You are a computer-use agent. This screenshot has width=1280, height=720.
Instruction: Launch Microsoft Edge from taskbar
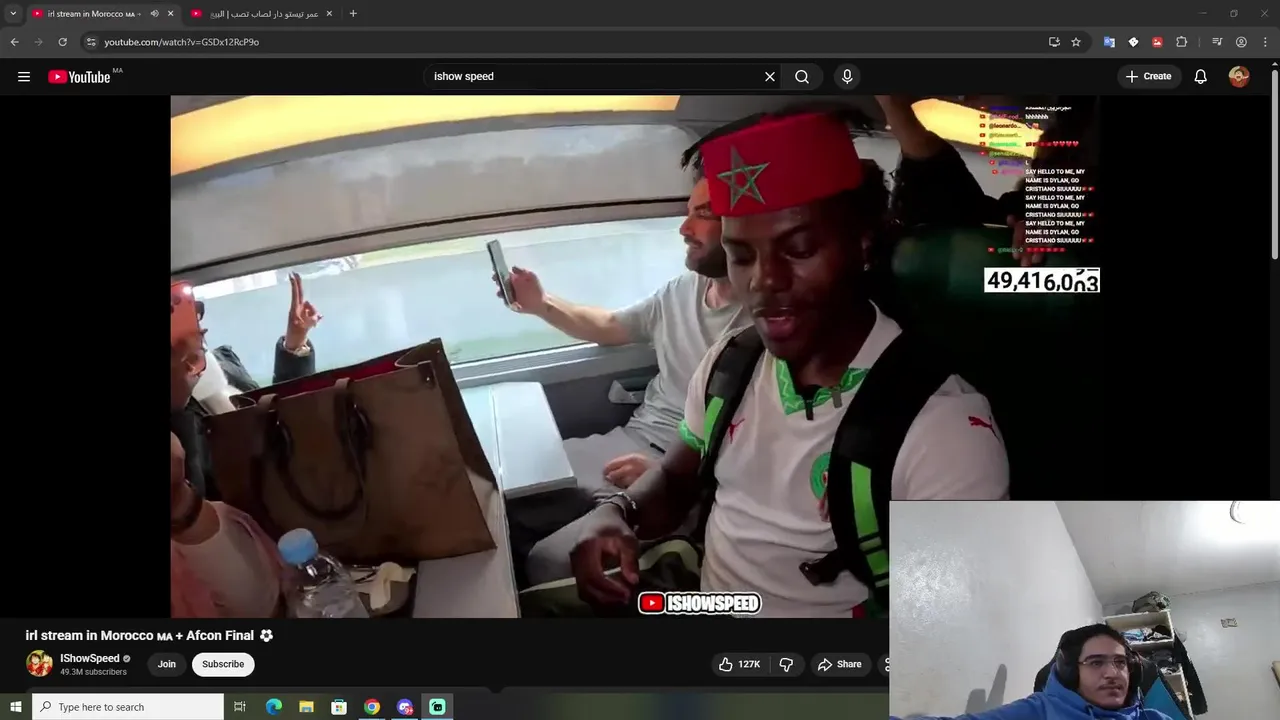tap(274, 707)
